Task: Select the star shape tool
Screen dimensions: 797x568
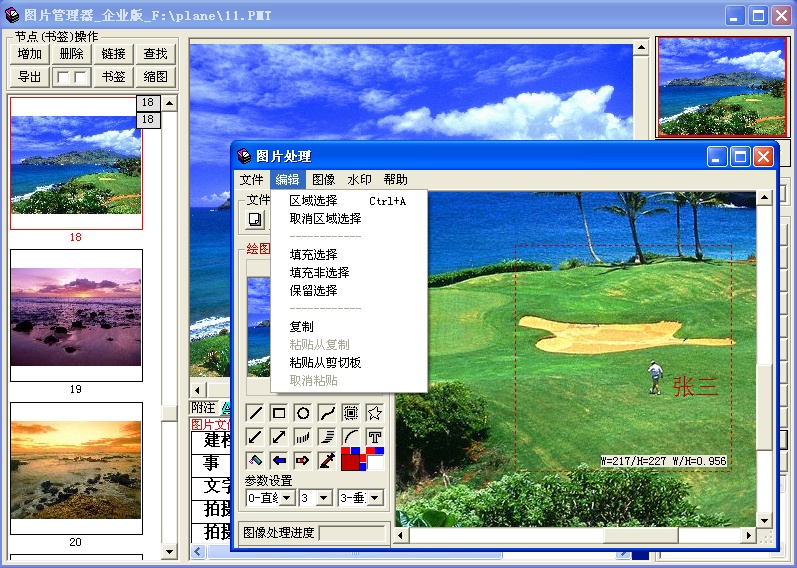Action: [374, 413]
